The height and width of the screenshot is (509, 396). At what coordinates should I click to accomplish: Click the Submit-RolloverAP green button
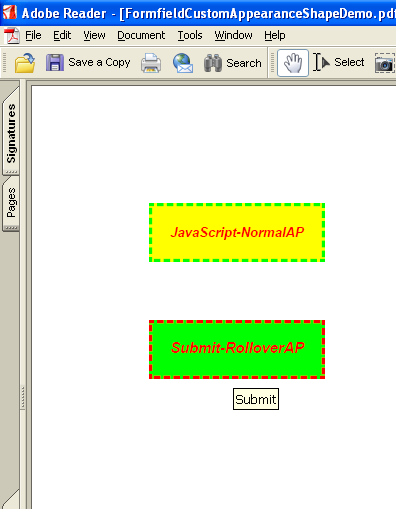[237, 349]
